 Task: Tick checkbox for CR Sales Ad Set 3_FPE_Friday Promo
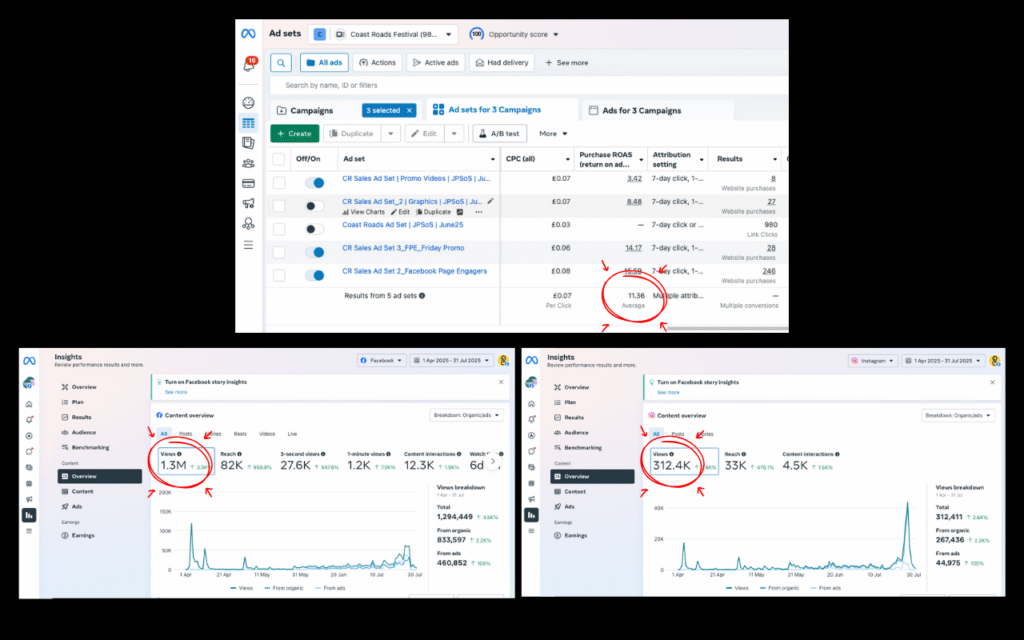click(x=279, y=252)
